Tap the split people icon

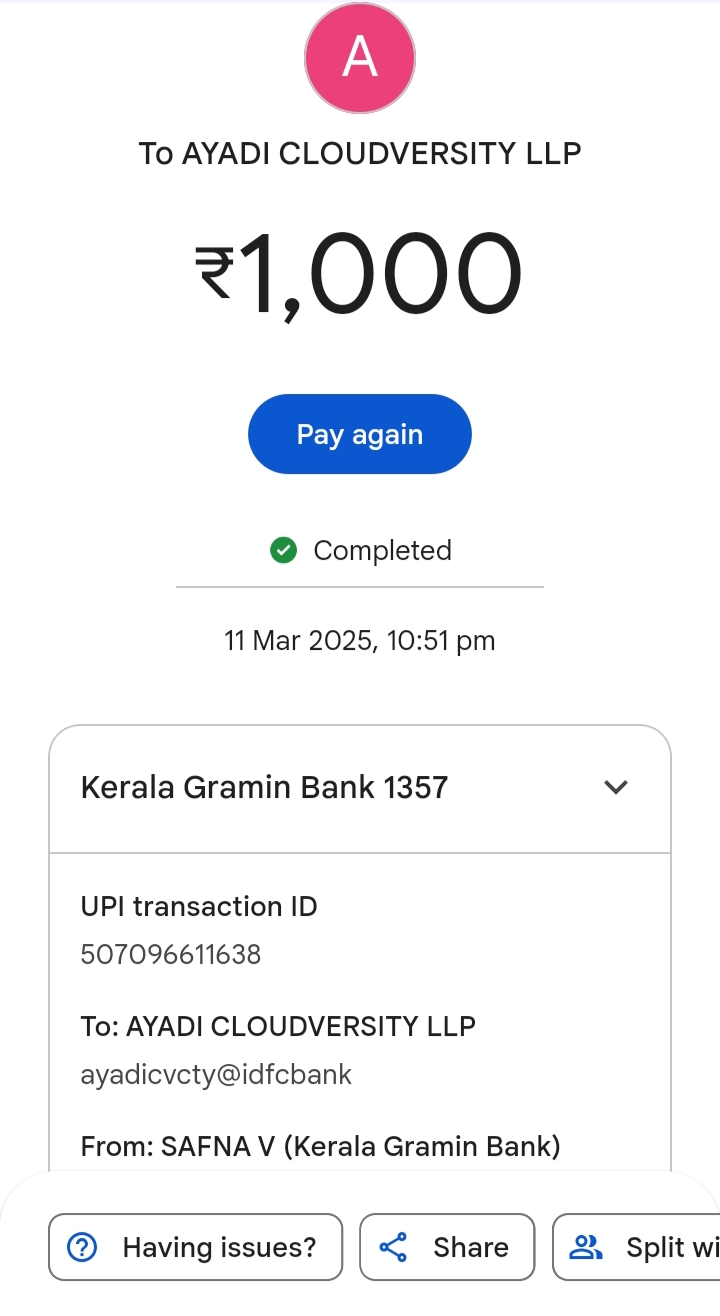click(x=585, y=1247)
